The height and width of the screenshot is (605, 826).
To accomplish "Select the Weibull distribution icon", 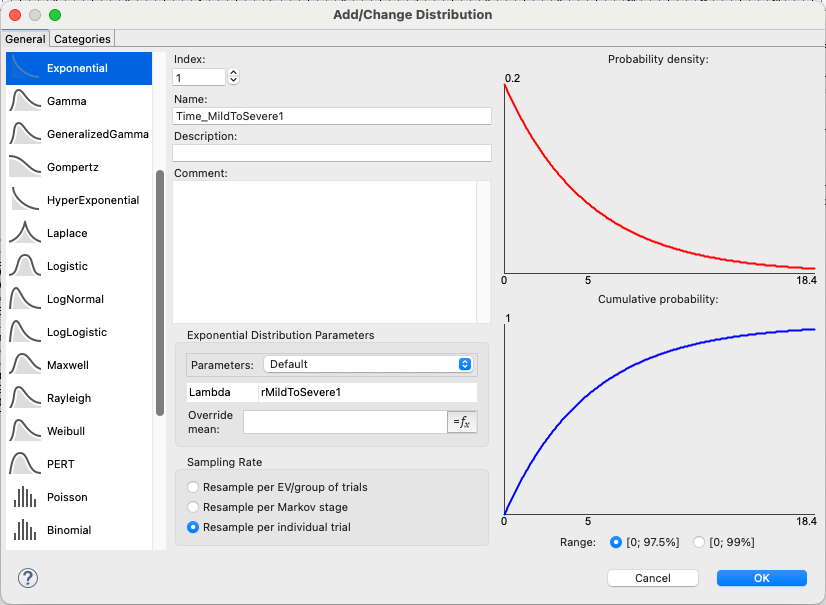I will [x=25, y=431].
